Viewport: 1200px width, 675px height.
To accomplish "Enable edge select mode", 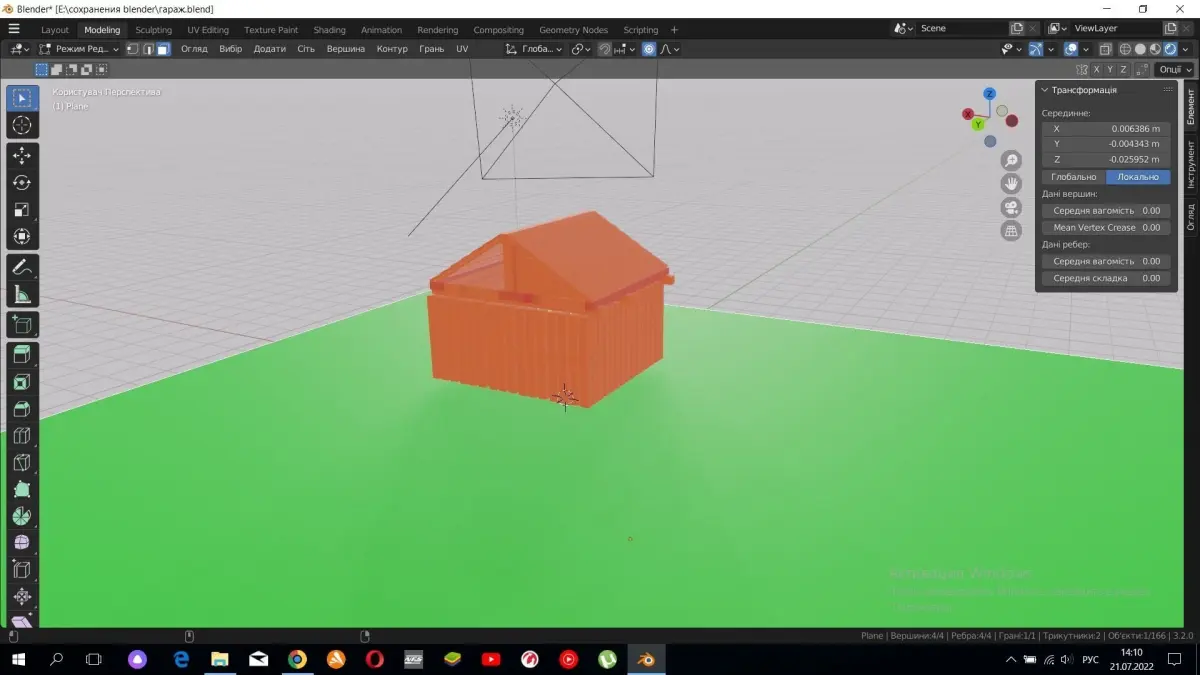I will [147, 48].
